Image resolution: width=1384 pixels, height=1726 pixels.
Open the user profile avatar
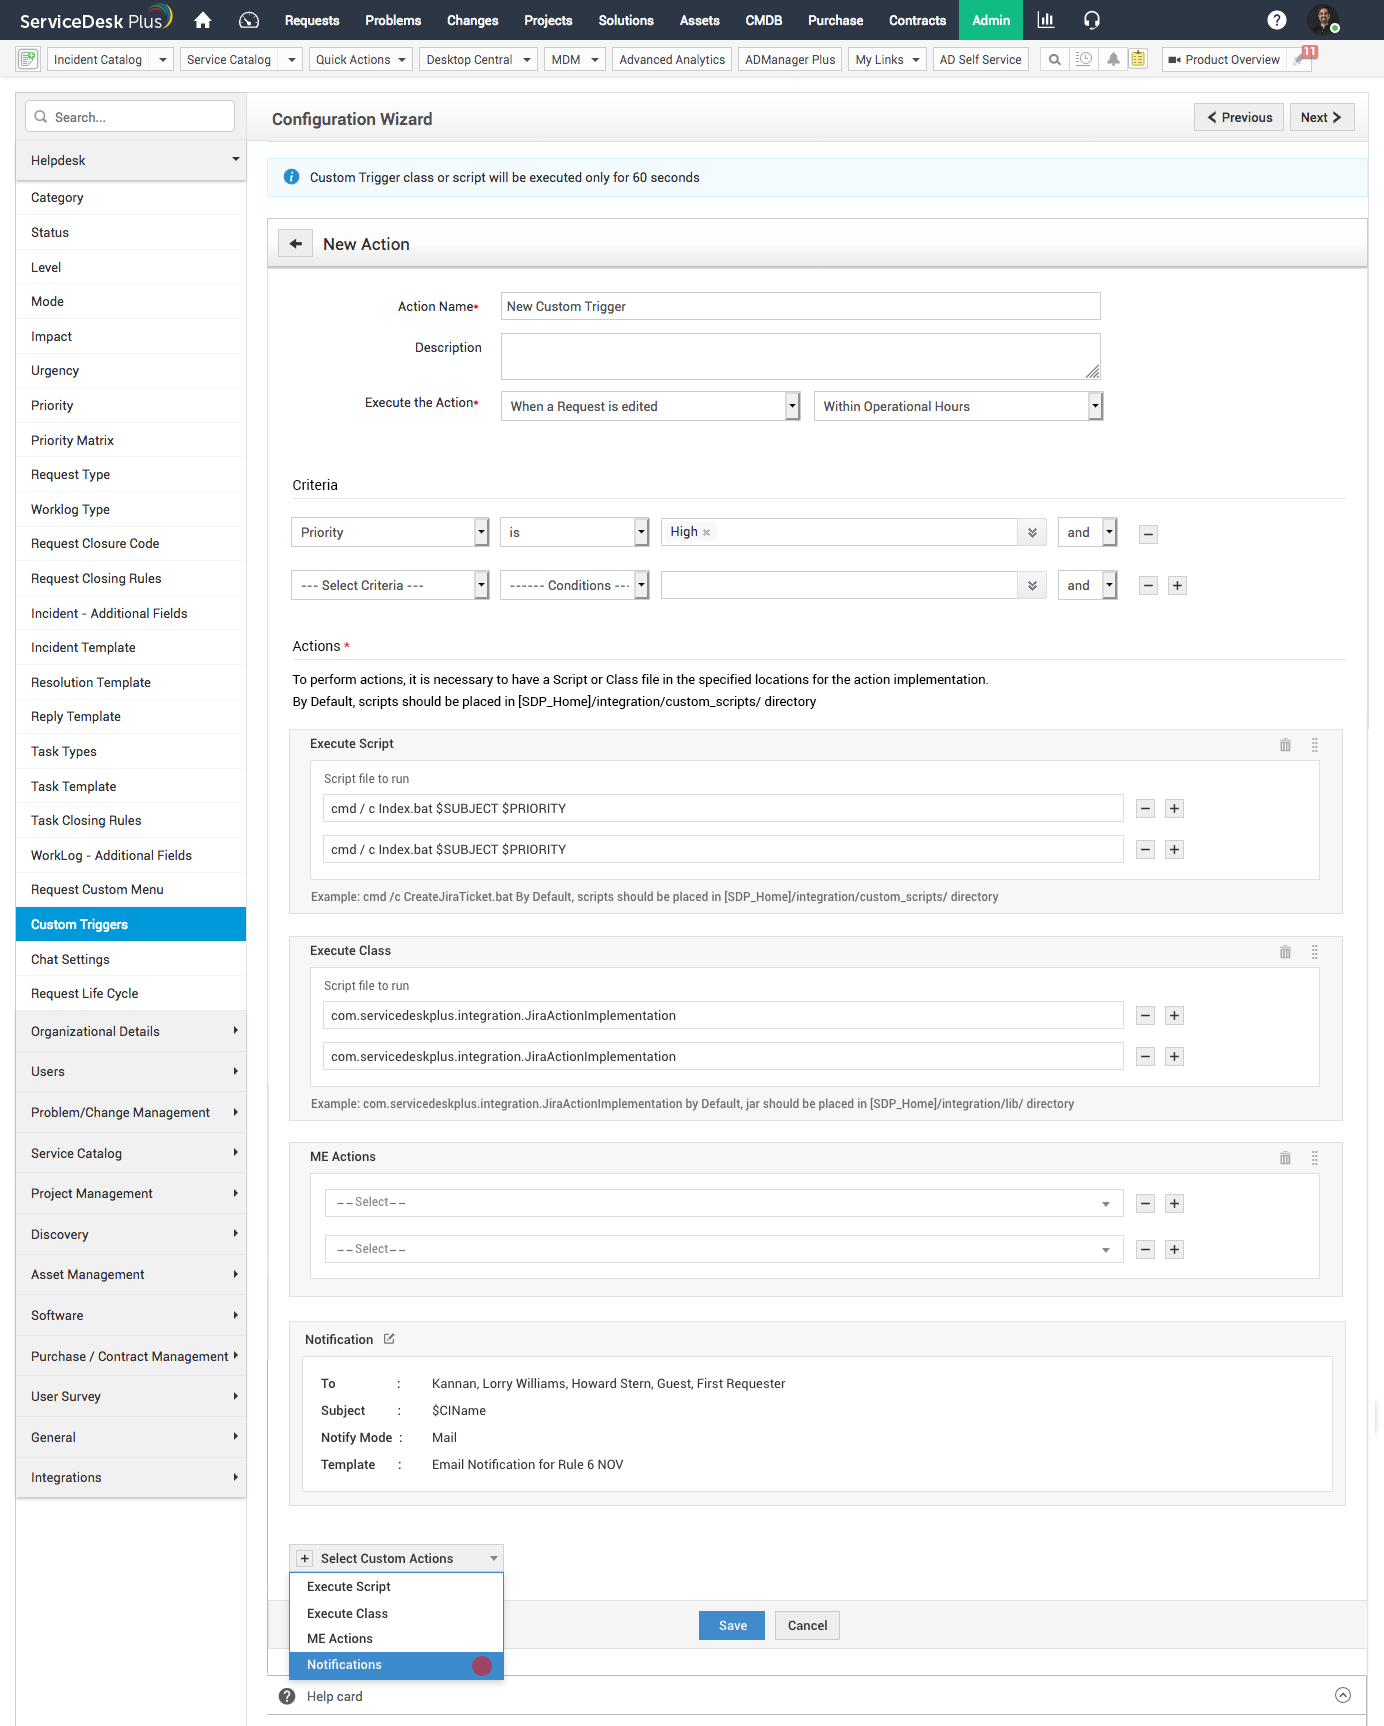tap(1324, 19)
